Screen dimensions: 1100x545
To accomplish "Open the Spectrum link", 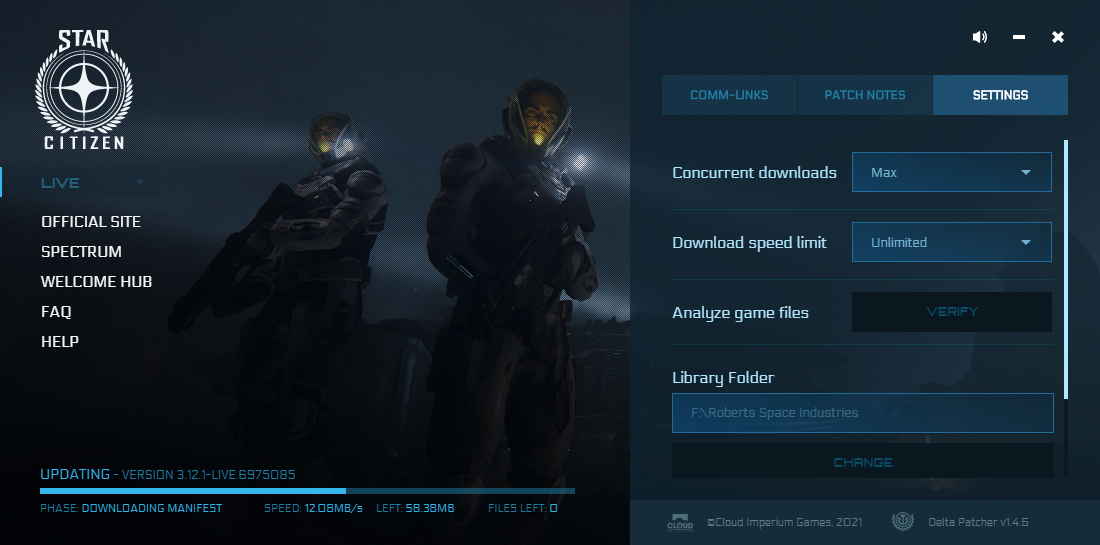I will [x=81, y=252].
